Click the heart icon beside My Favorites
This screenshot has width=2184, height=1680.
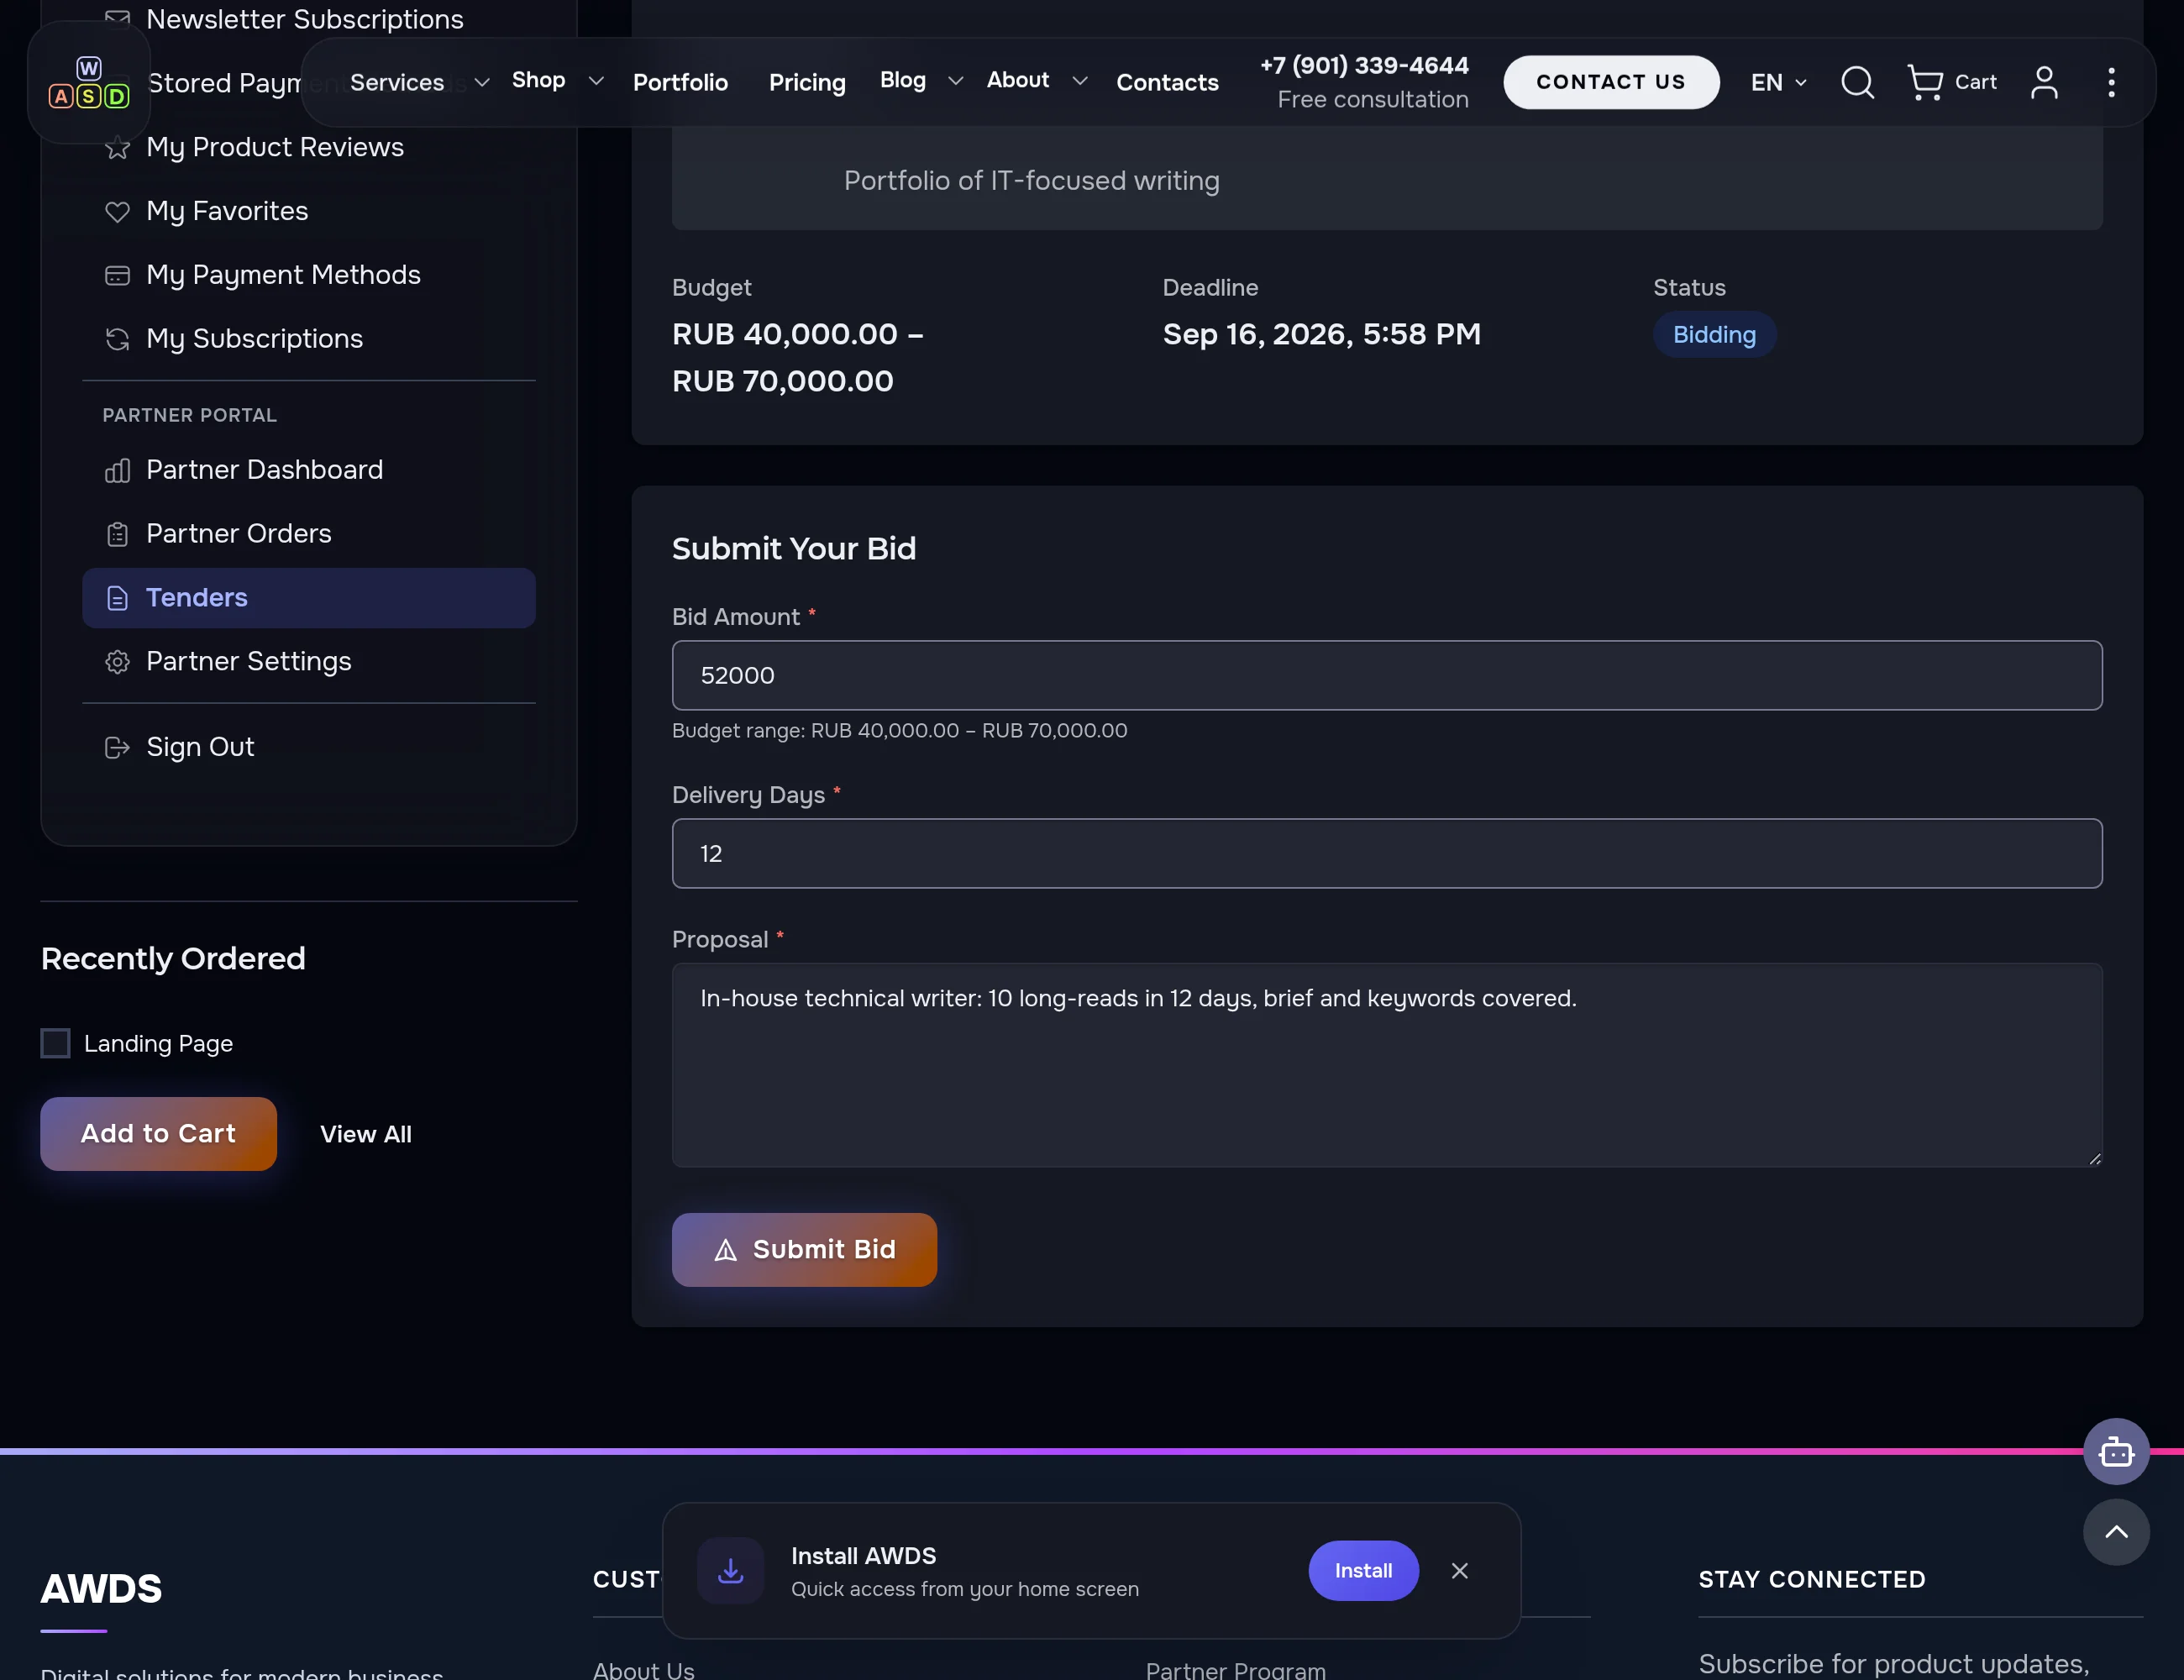pos(117,212)
